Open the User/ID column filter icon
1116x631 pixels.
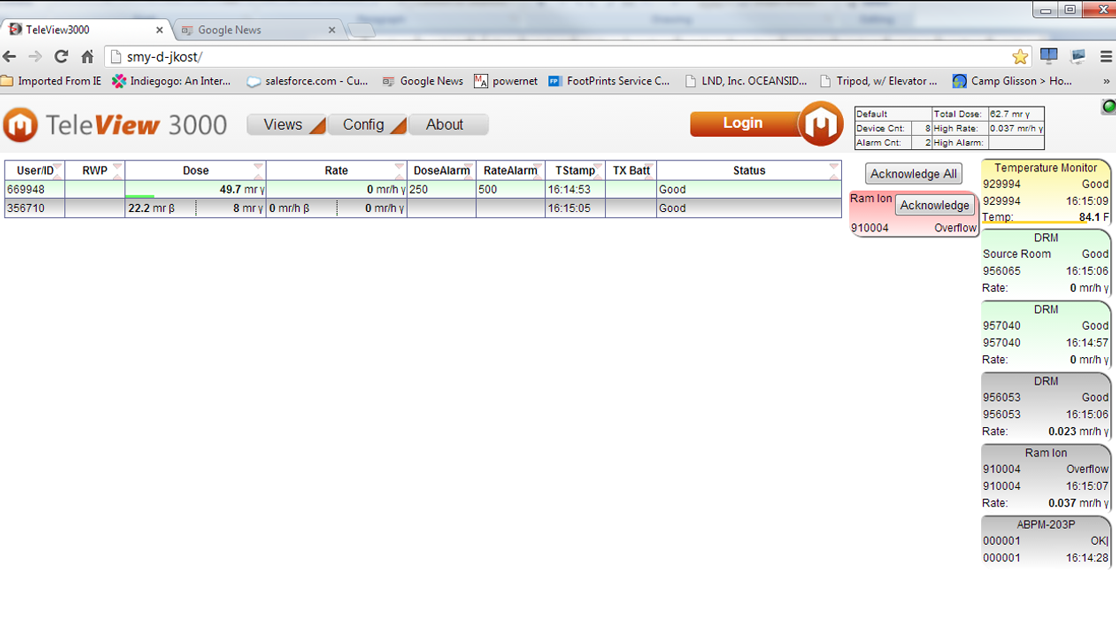pyautogui.click(x=58, y=166)
